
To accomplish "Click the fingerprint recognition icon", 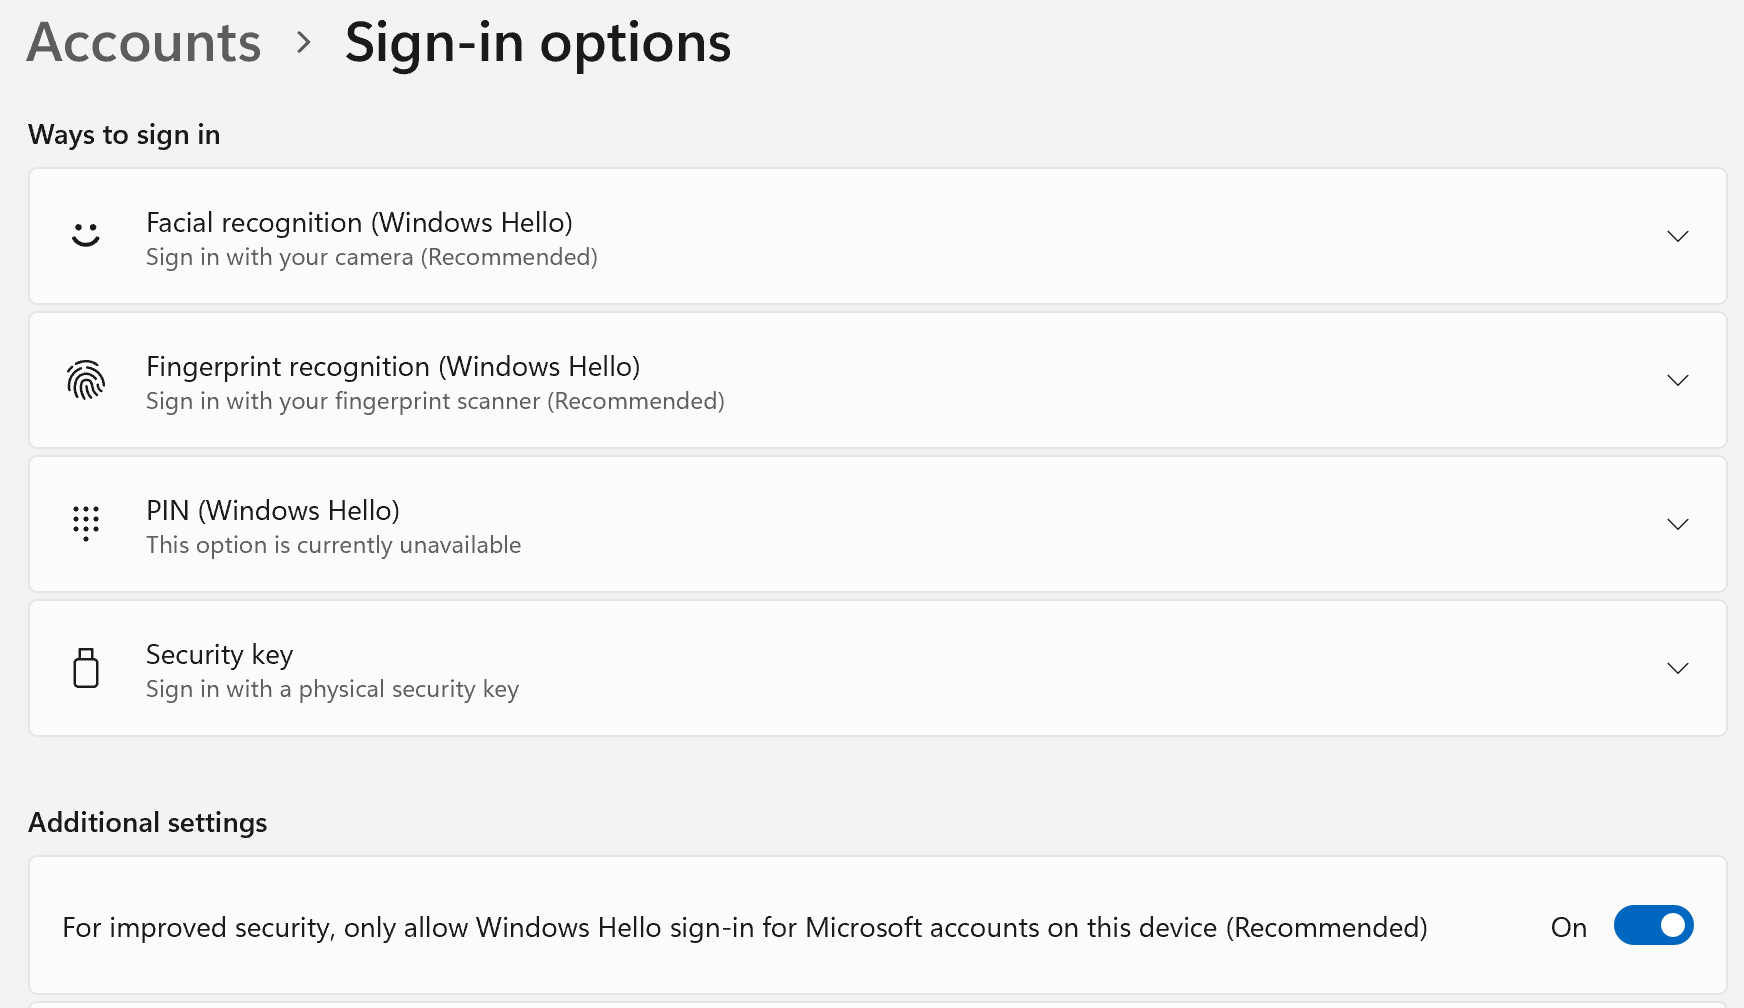I will [x=86, y=380].
